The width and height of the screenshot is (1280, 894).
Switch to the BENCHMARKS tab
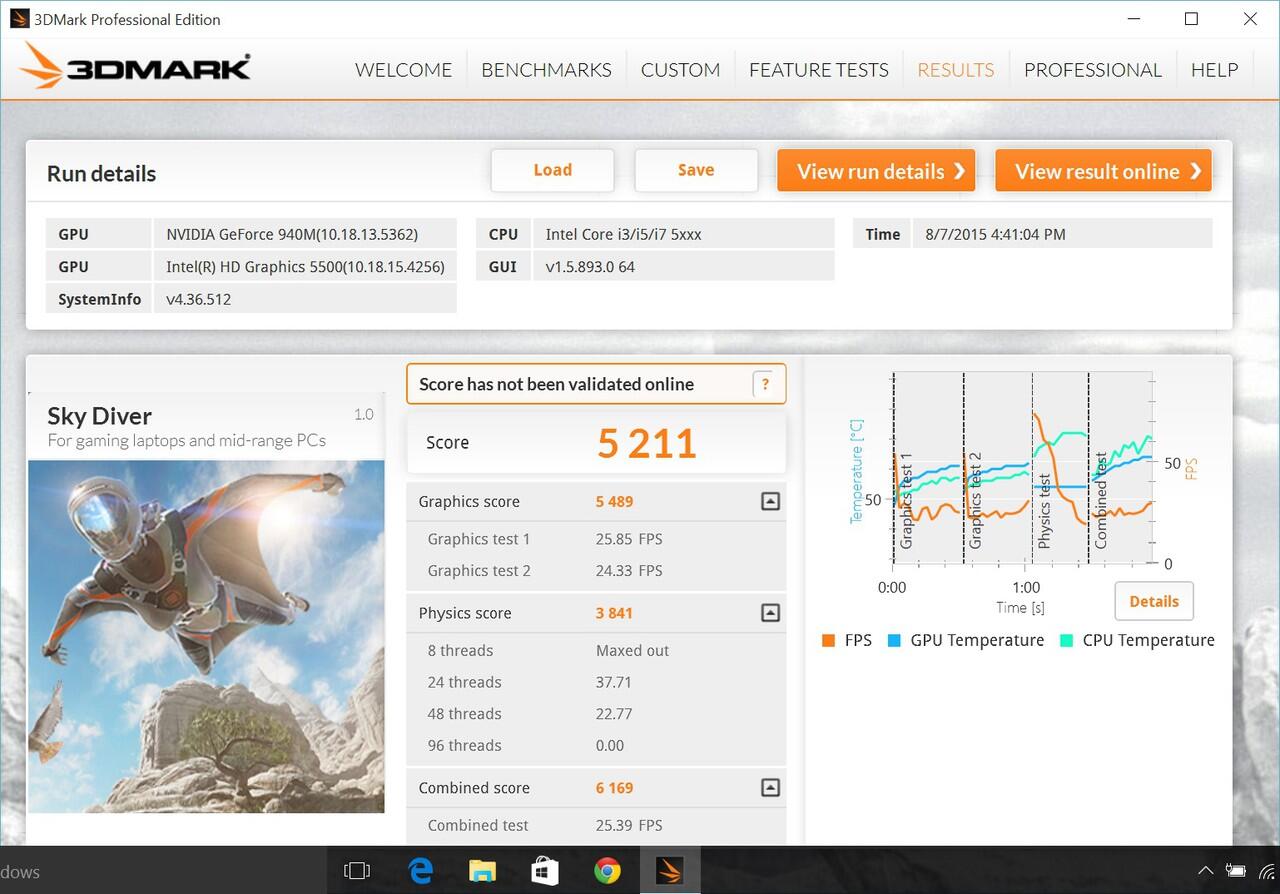pos(546,70)
